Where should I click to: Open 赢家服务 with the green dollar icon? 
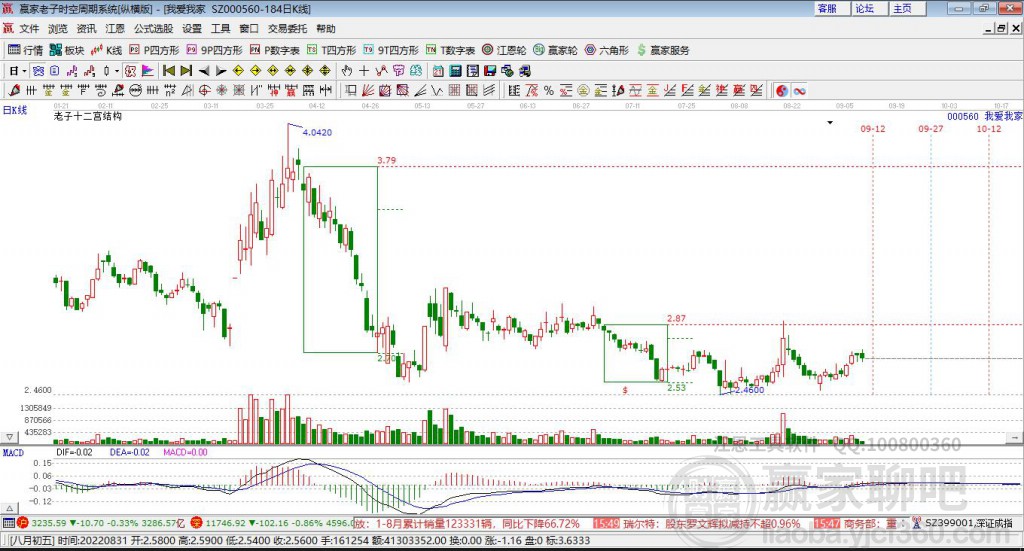click(x=663, y=50)
